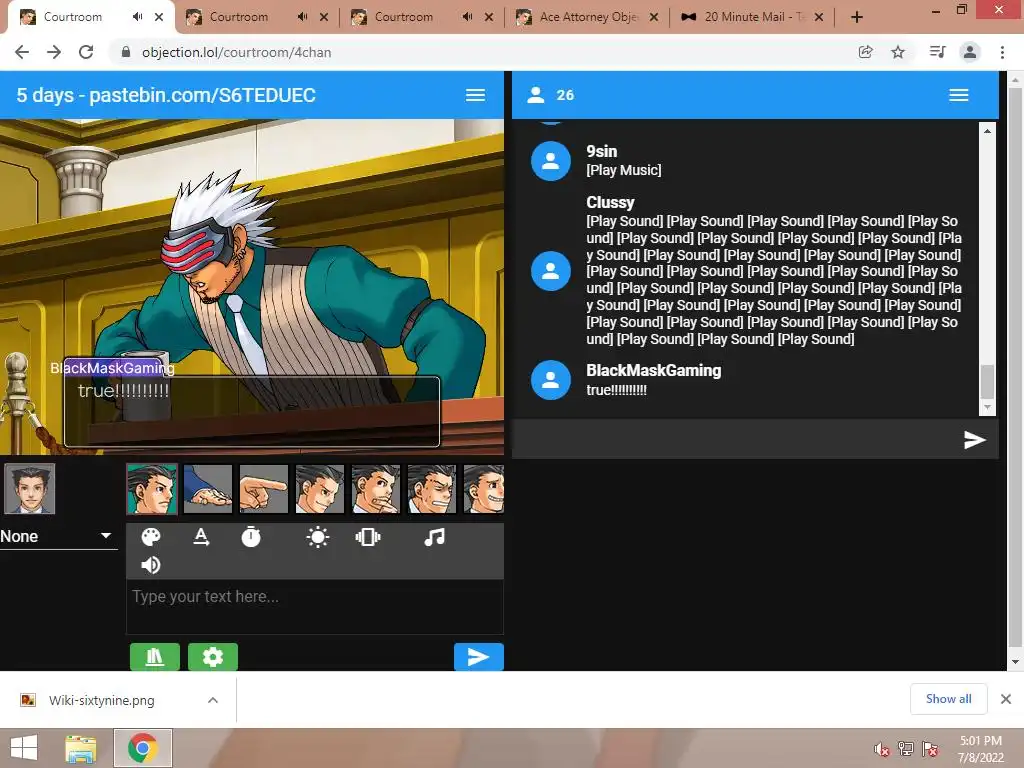Close the downloads bar

coord(1006,699)
